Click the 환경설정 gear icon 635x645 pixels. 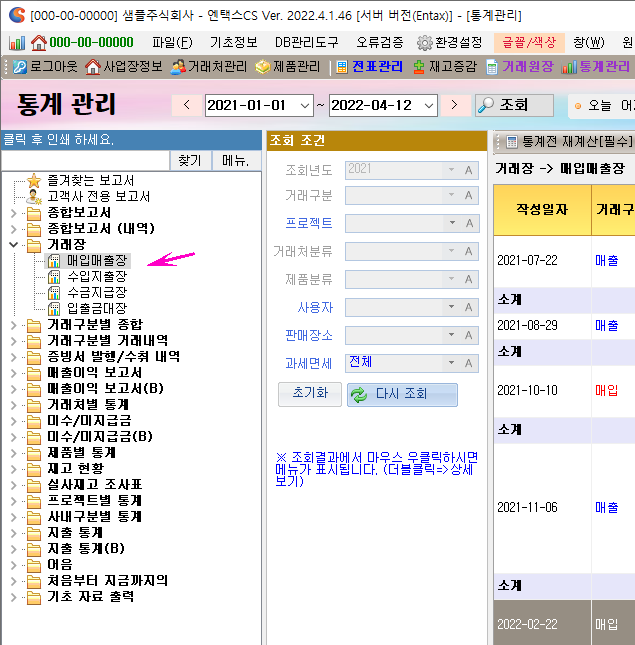pyautogui.click(x=425, y=42)
